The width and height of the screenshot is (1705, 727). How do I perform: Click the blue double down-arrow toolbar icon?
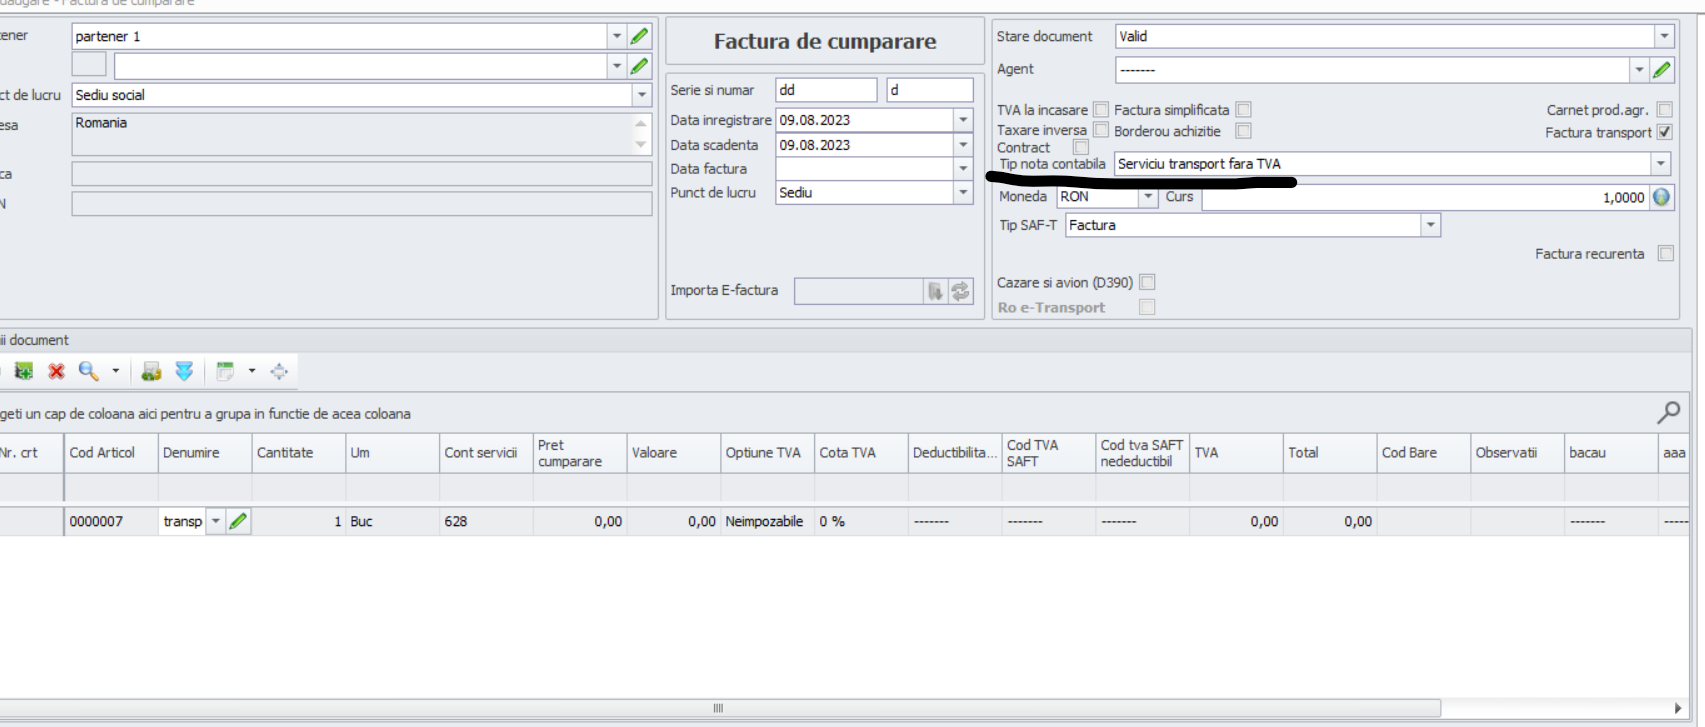184,371
